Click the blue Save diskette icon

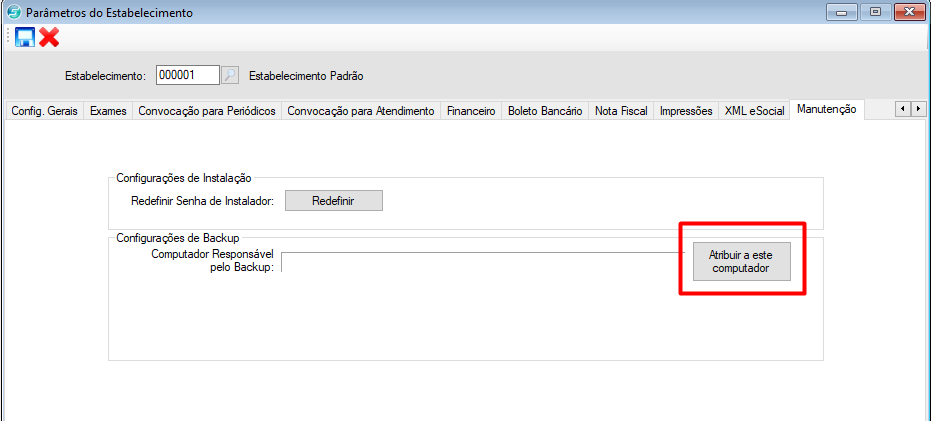point(25,37)
